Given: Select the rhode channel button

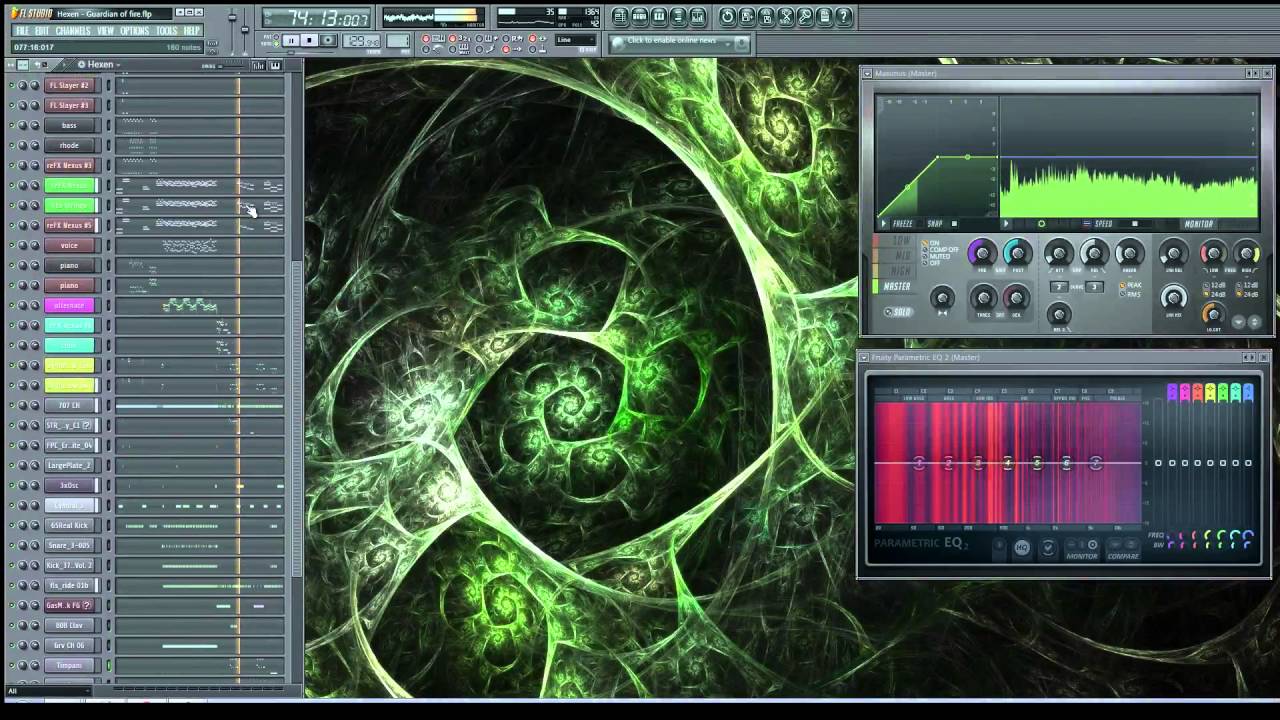Looking at the screenshot, I should [x=69, y=145].
